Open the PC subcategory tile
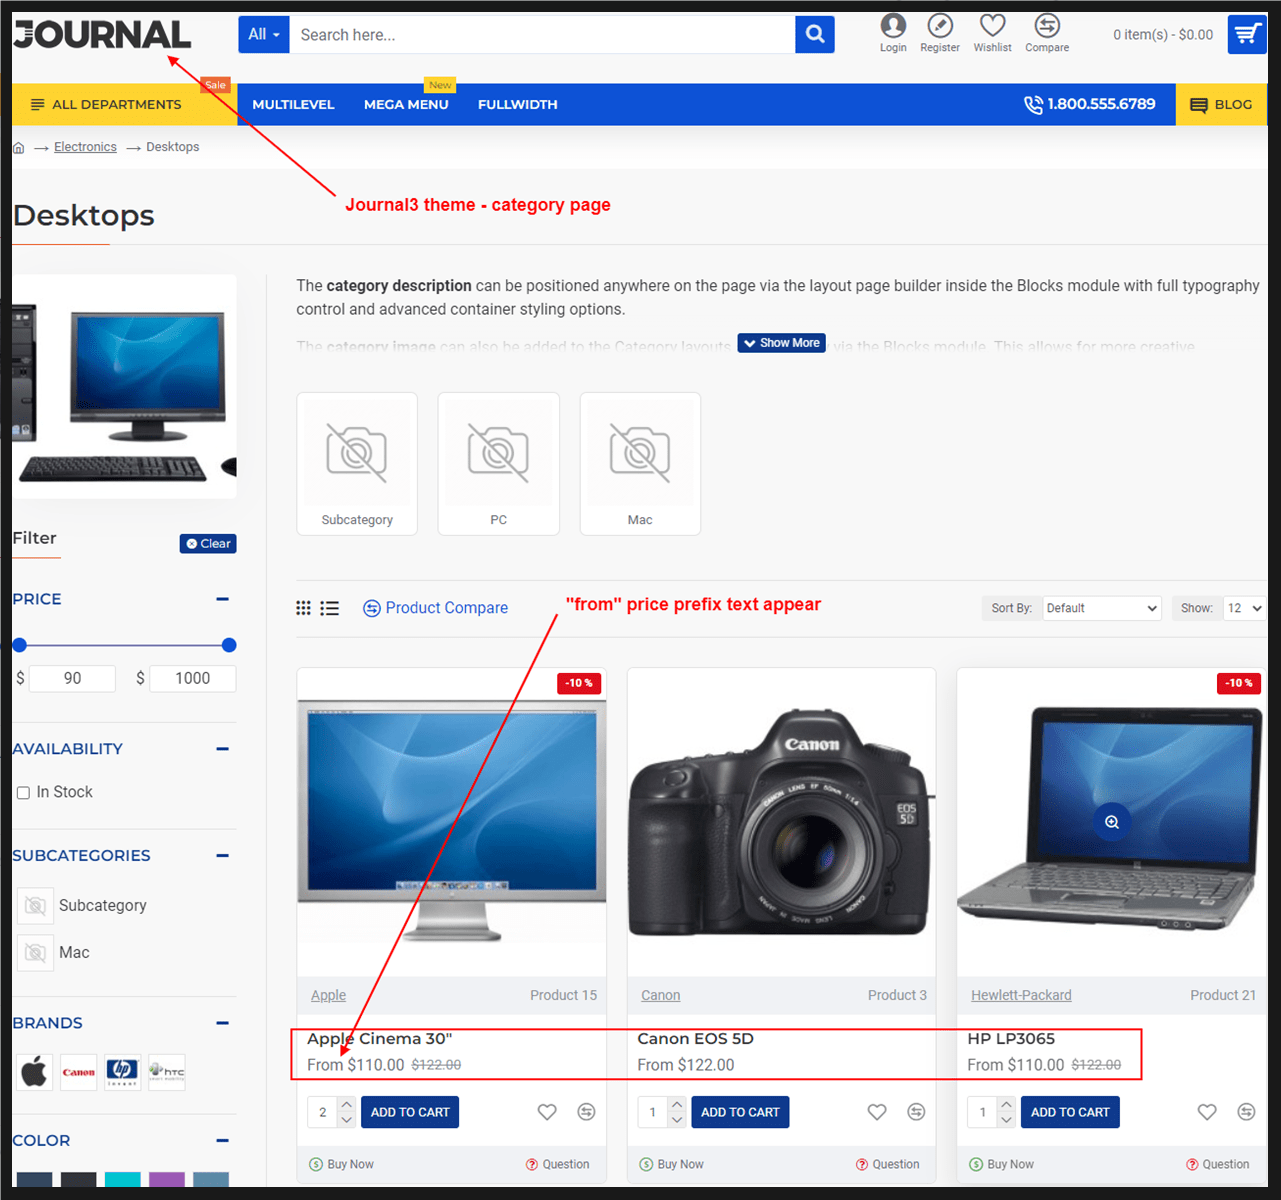The width and height of the screenshot is (1281, 1200). pos(499,464)
